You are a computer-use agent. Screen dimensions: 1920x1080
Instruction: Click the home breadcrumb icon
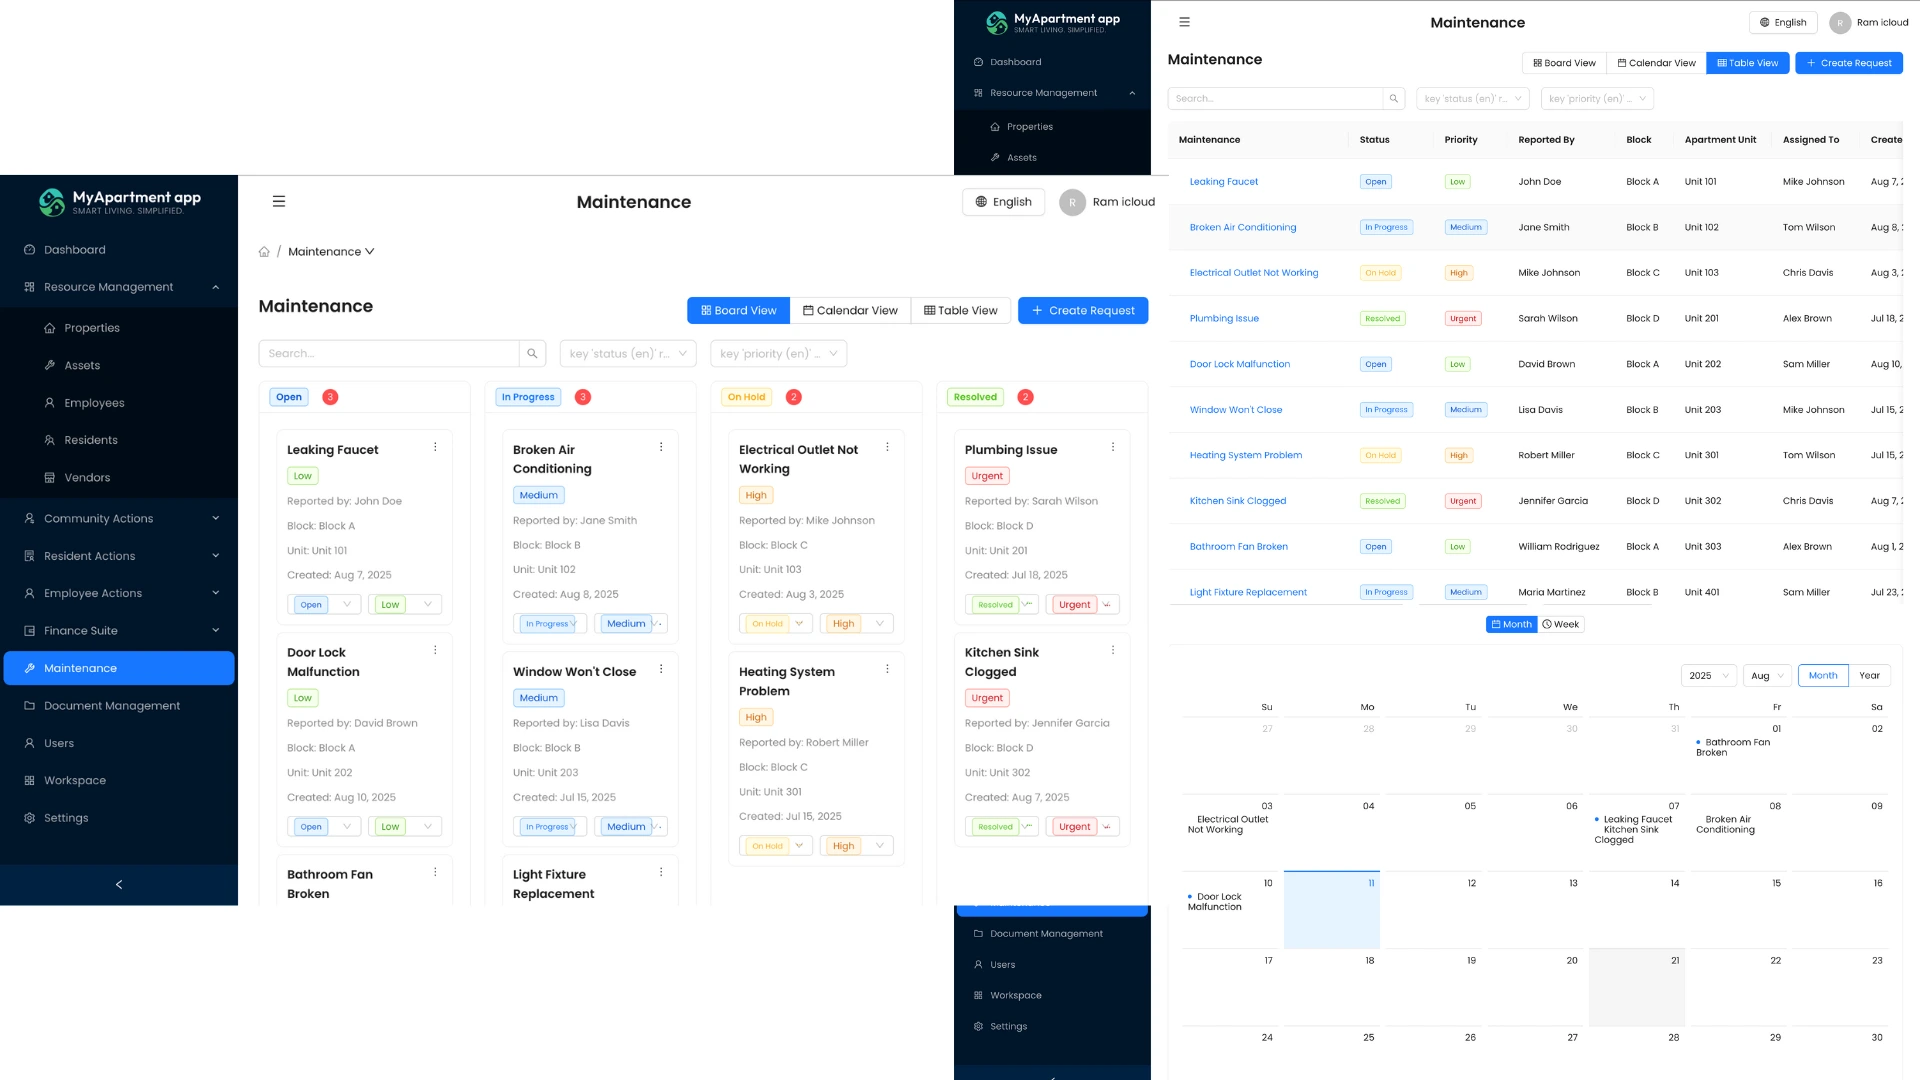click(264, 252)
